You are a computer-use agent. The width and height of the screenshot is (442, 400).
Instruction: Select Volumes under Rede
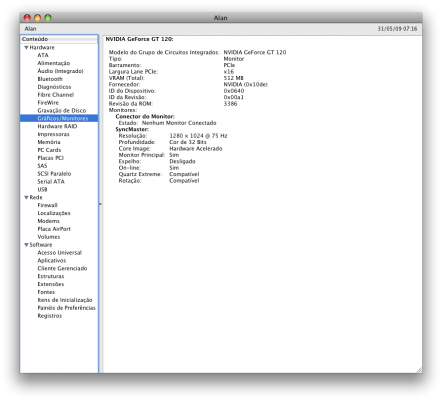pyautogui.click(x=49, y=237)
